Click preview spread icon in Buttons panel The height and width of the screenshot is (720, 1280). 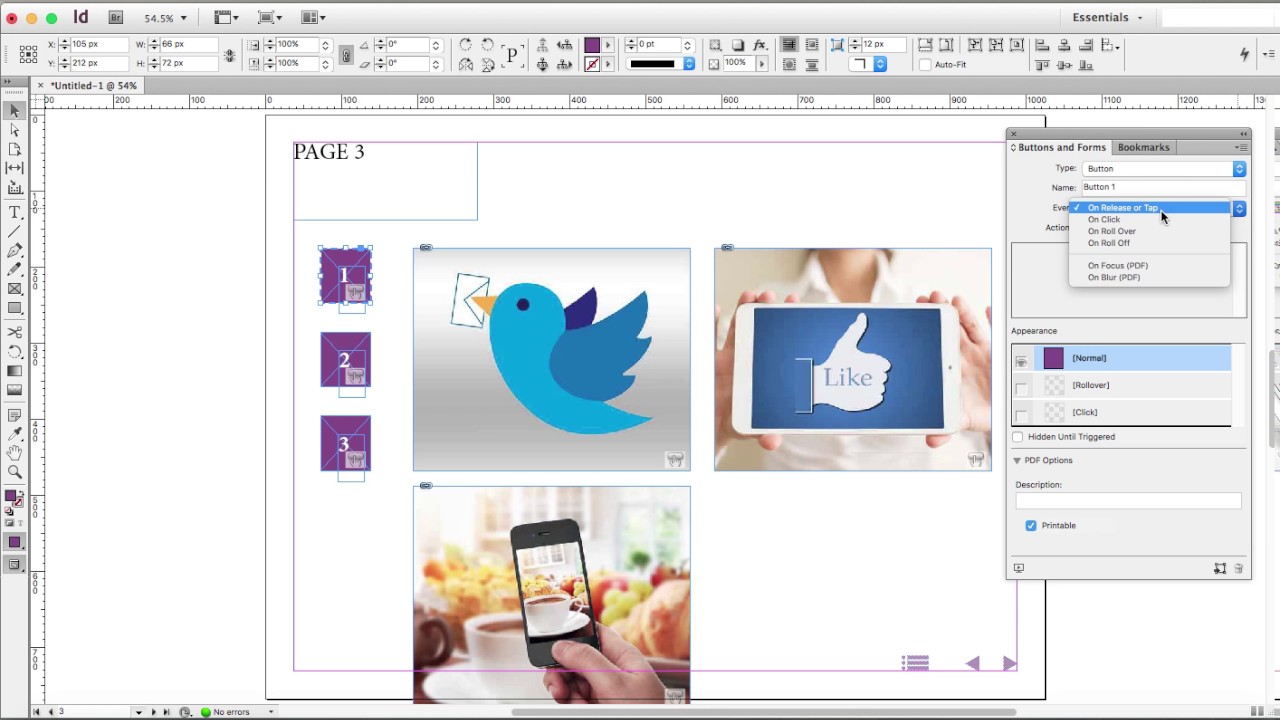1019,568
